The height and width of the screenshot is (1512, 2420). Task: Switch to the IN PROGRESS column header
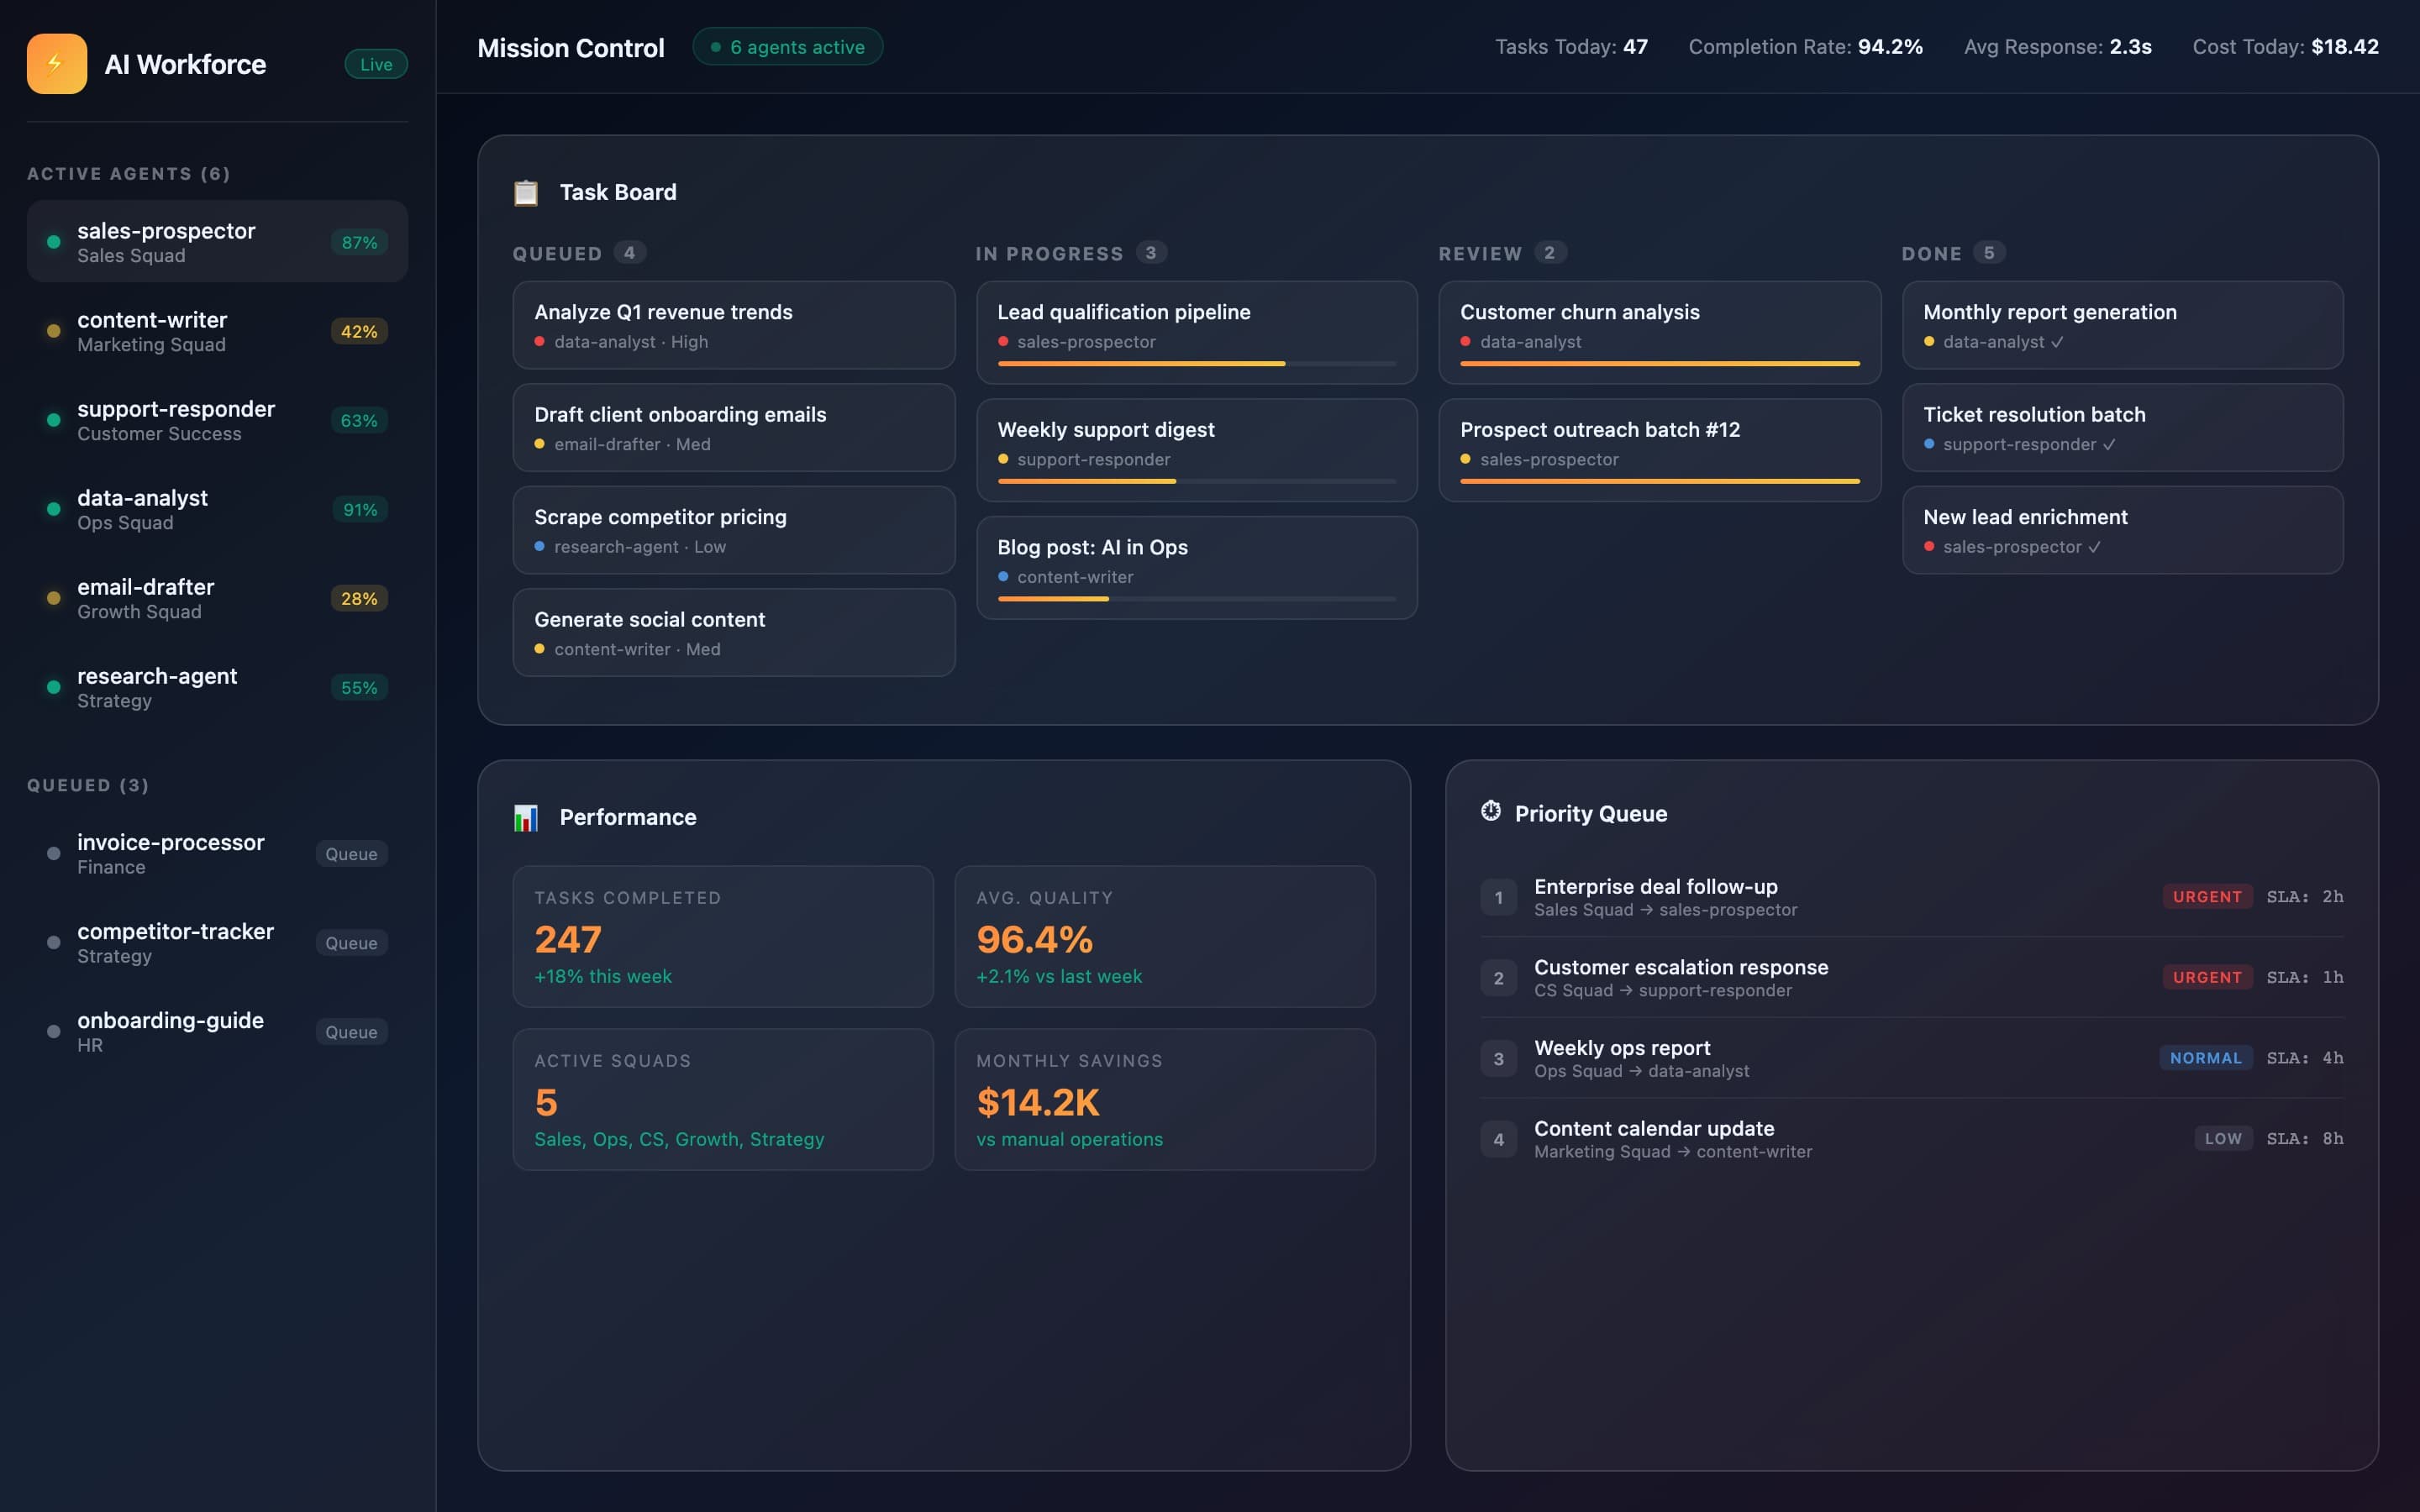pos(1049,253)
